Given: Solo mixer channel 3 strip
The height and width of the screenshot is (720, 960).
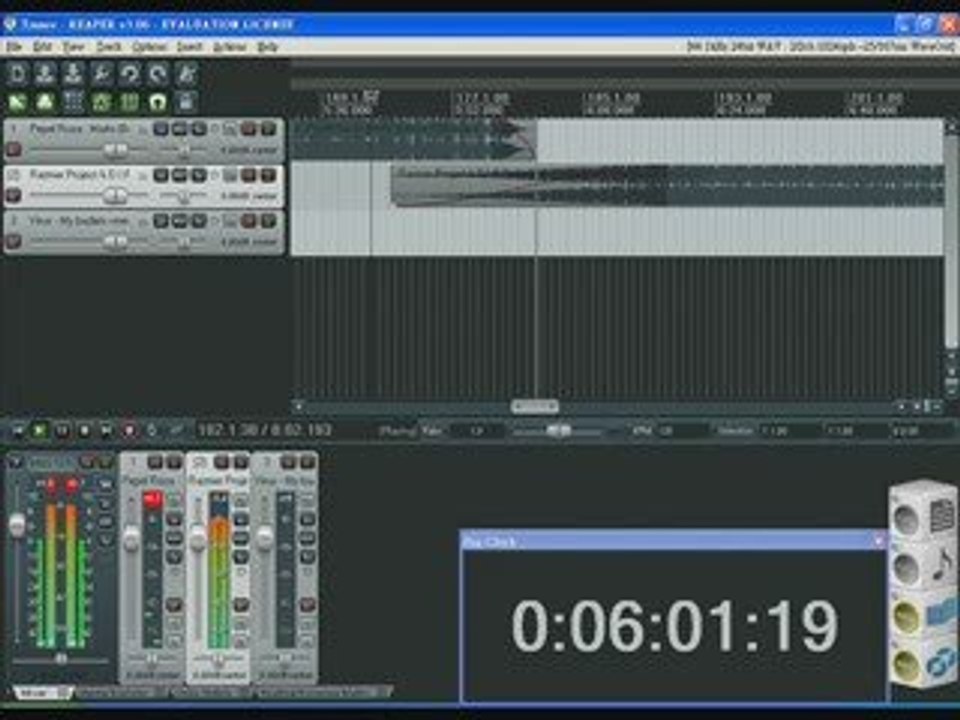Looking at the screenshot, I should [307, 462].
